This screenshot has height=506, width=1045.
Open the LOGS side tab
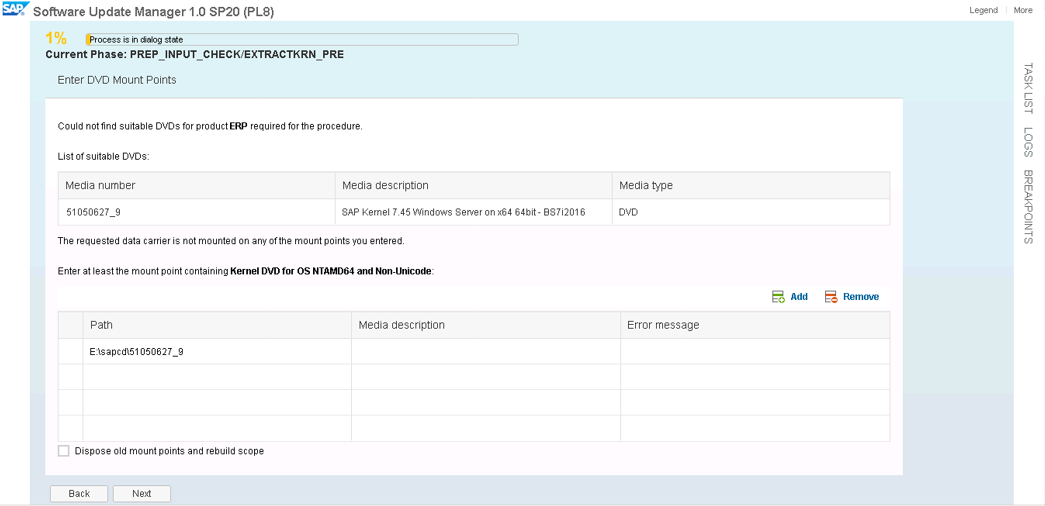pyautogui.click(x=1028, y=142)
